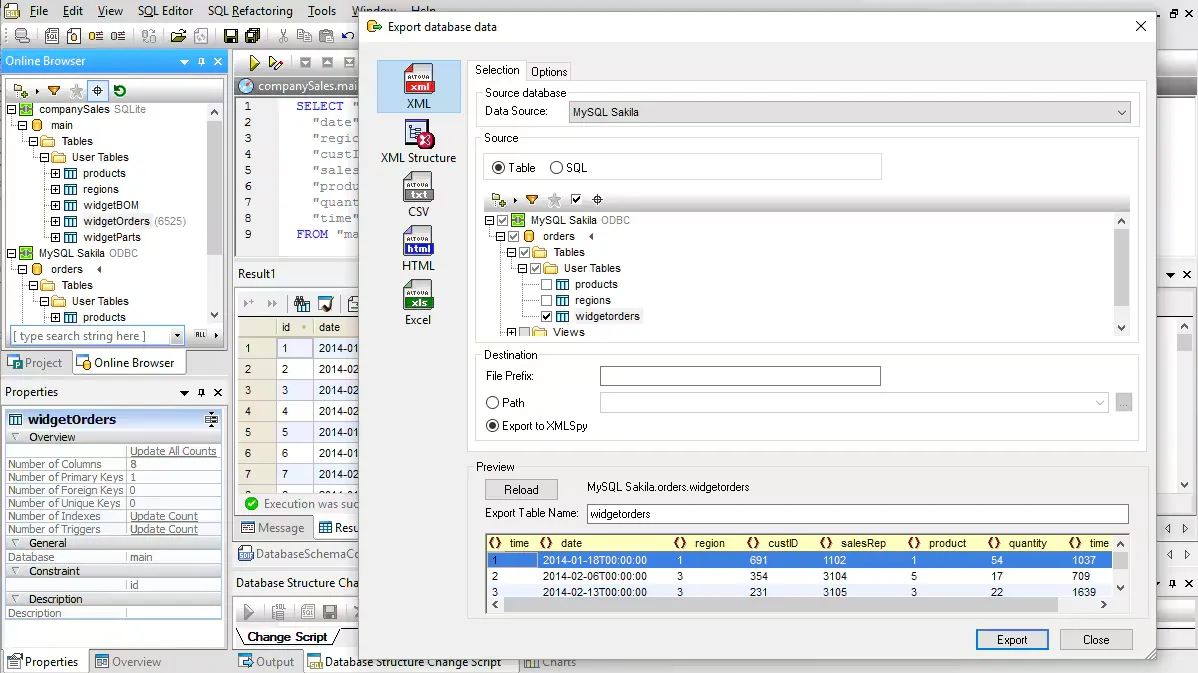Select the XML export format icon
The image size is (1198, 673).
419,86
